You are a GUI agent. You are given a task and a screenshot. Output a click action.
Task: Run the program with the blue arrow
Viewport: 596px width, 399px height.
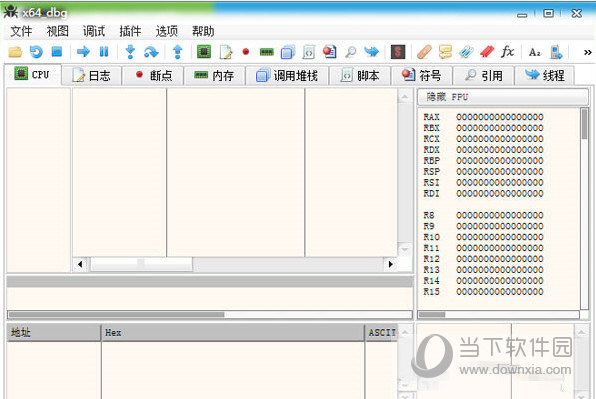pos(83,51)
